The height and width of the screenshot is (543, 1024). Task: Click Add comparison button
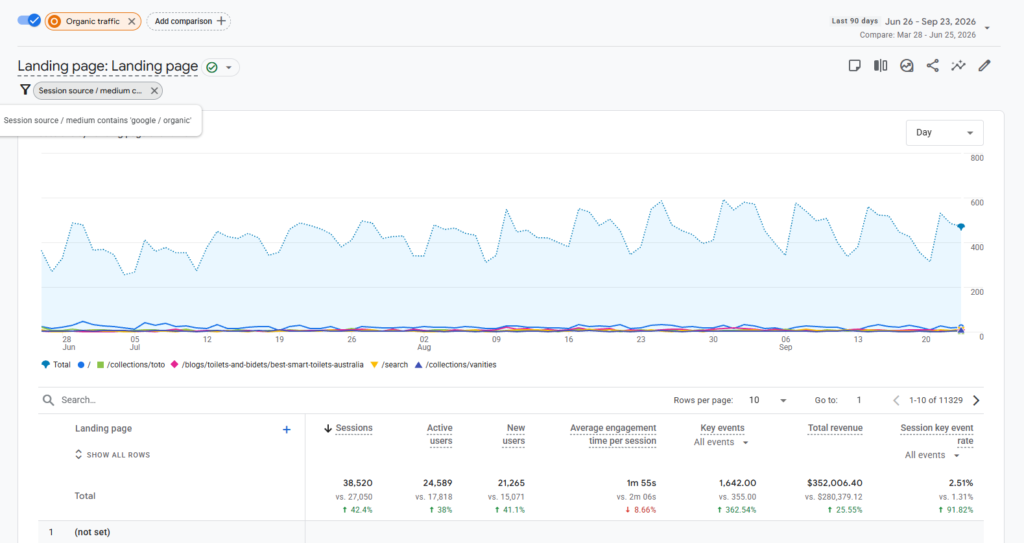(189, 22)
